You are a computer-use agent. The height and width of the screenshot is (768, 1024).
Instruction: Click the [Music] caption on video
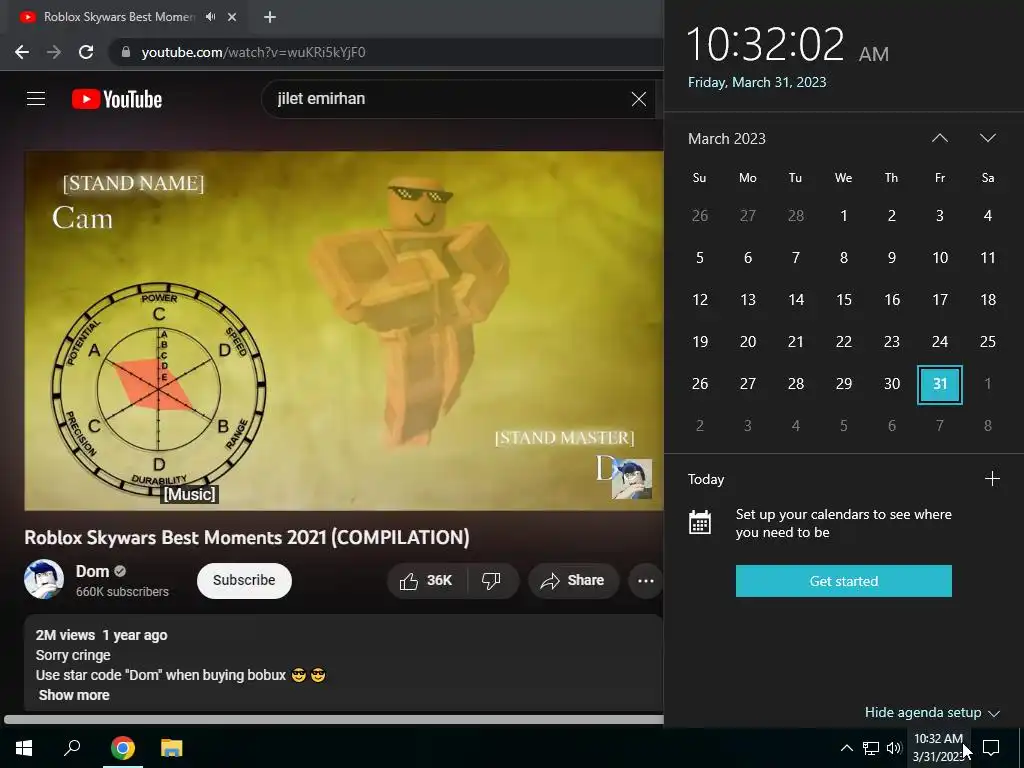pyautogui.click(x=189, y=494)
